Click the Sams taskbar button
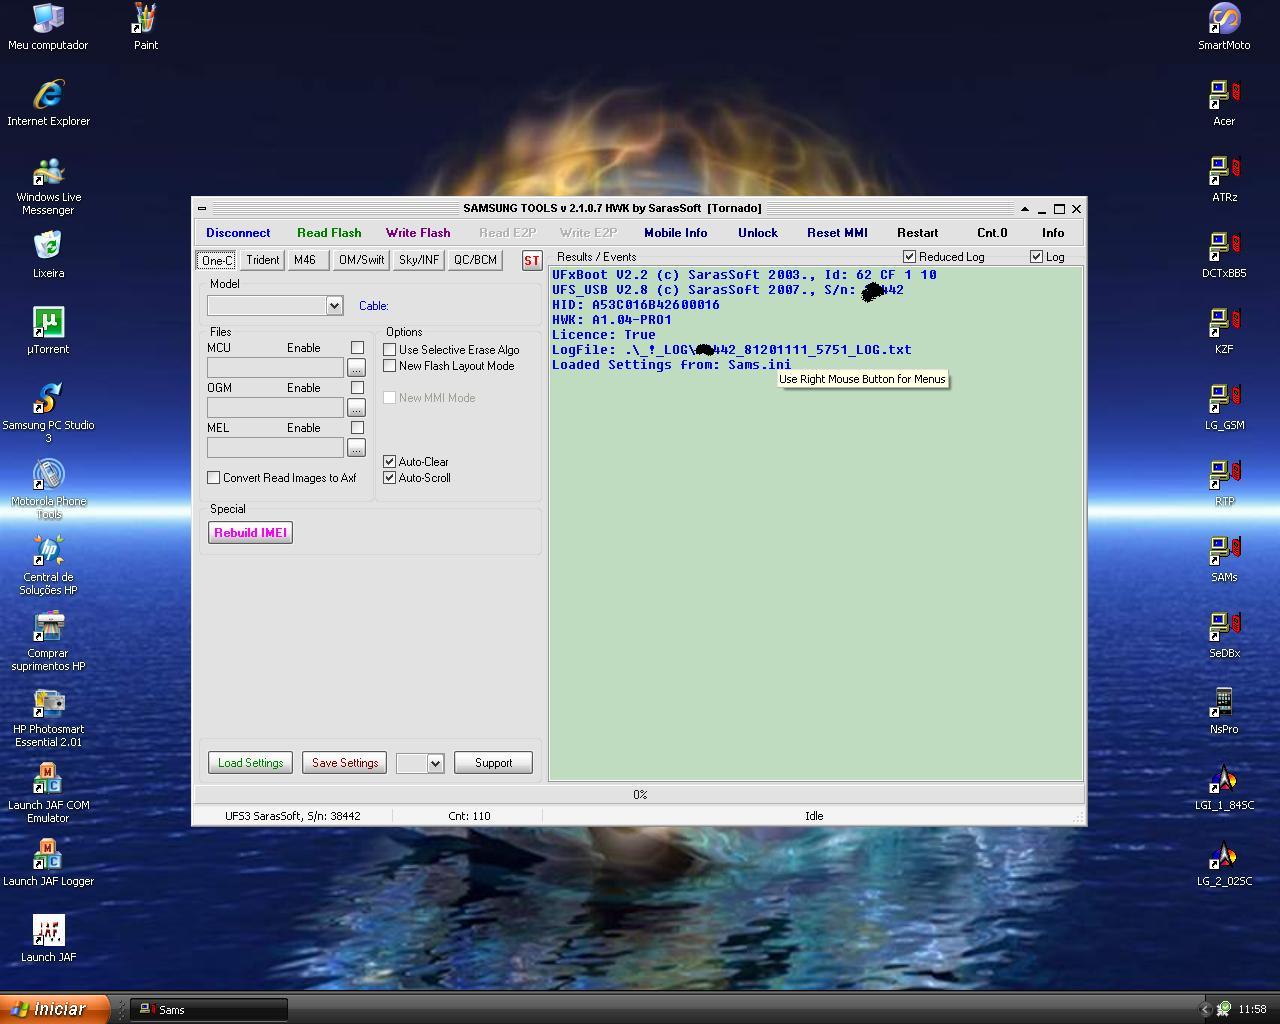 209,1010
